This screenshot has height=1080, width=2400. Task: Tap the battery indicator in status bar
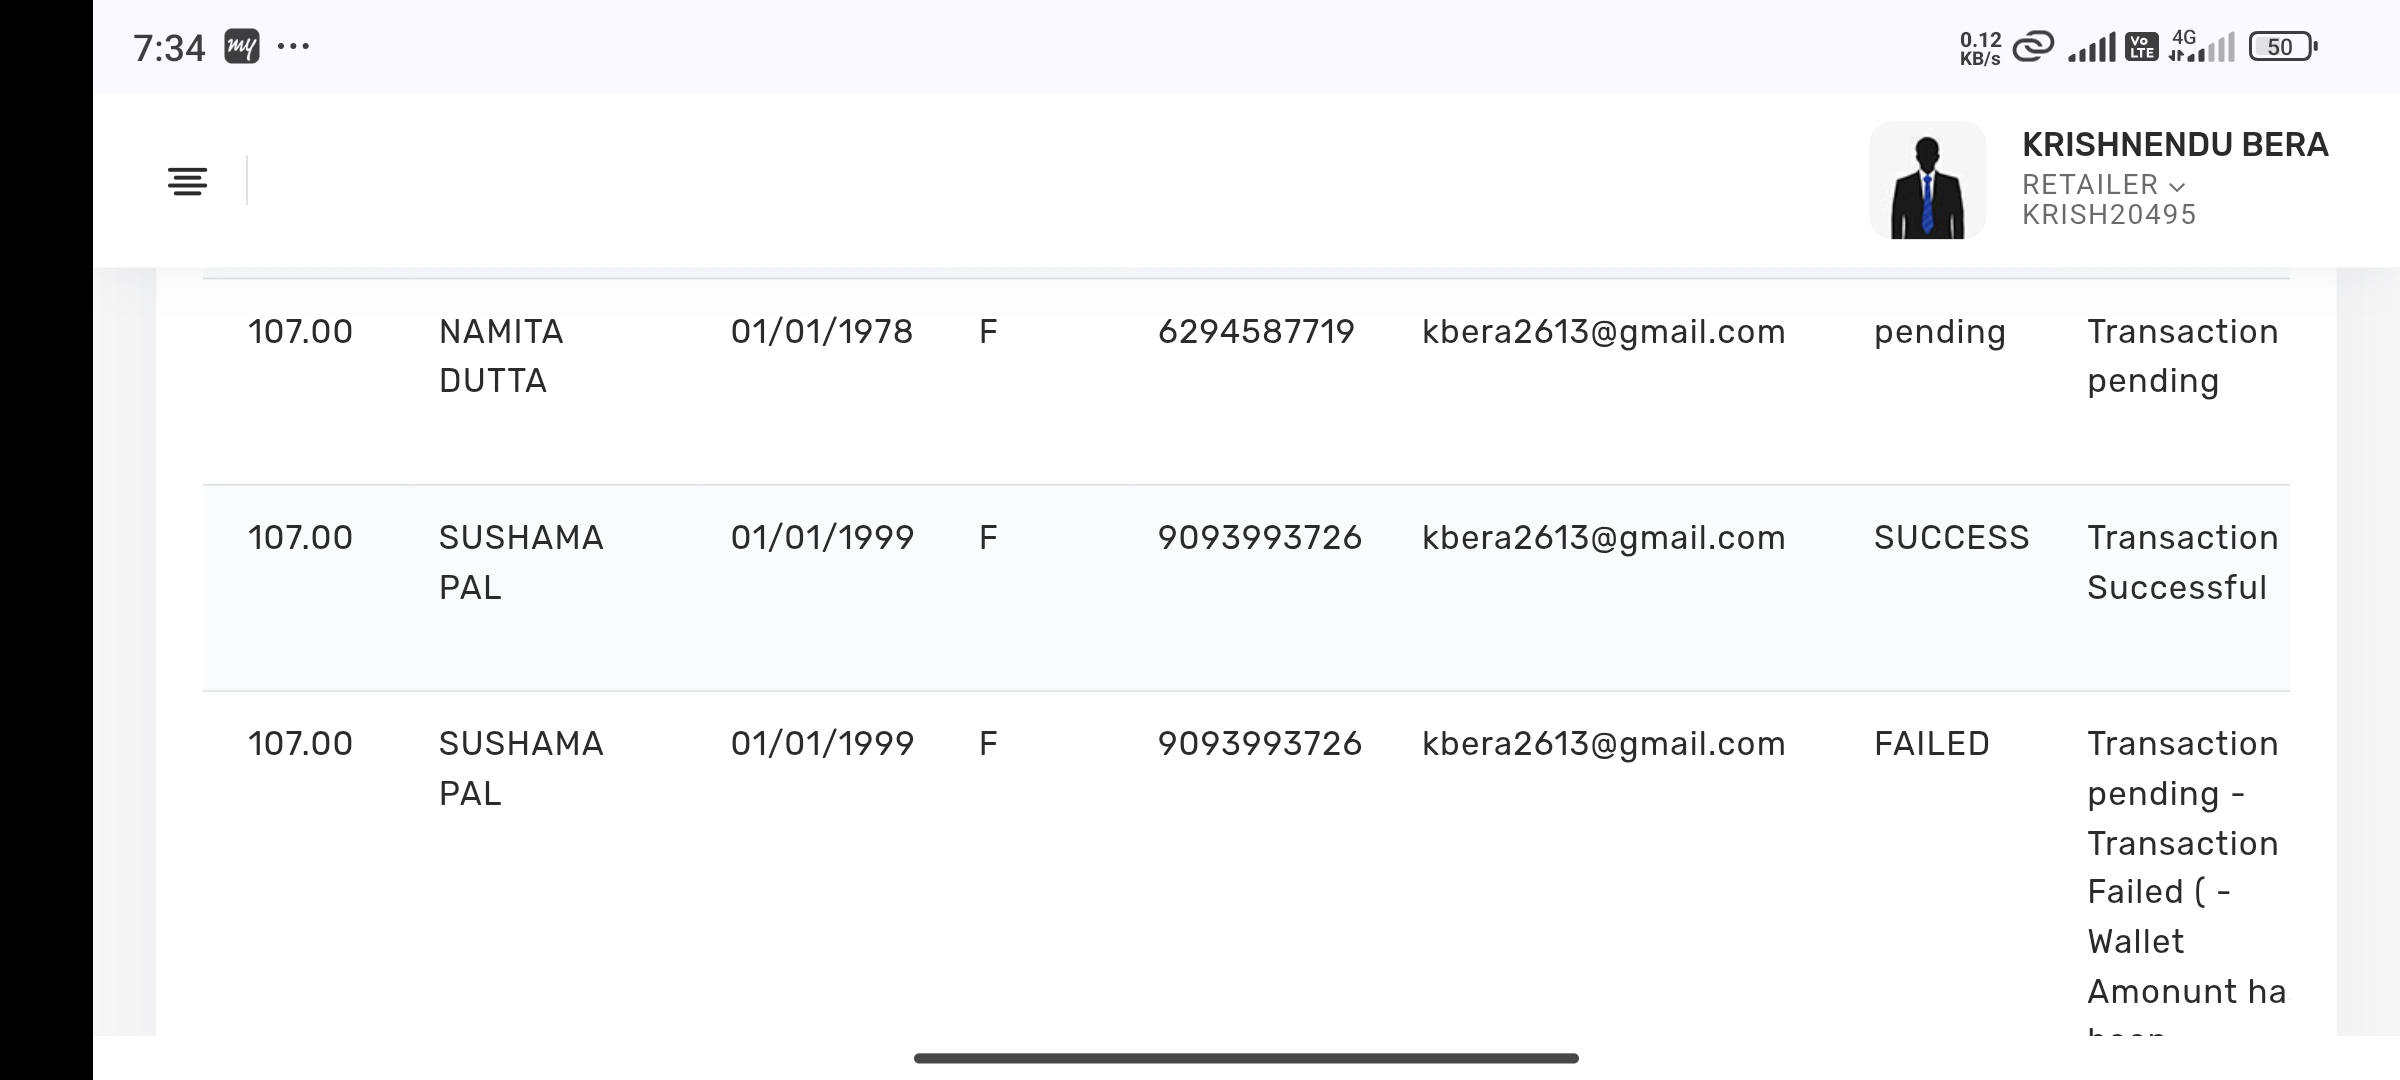tap(2282, 47)
